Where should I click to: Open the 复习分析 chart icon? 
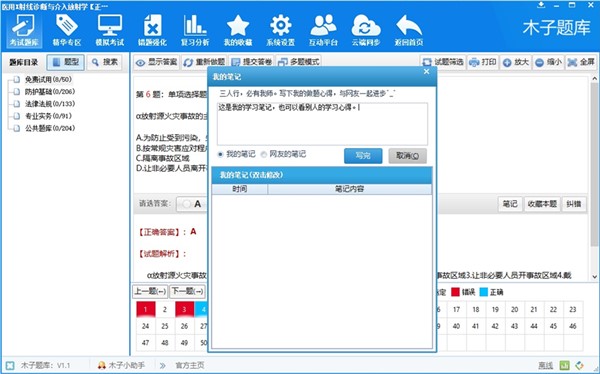(195, 30)
